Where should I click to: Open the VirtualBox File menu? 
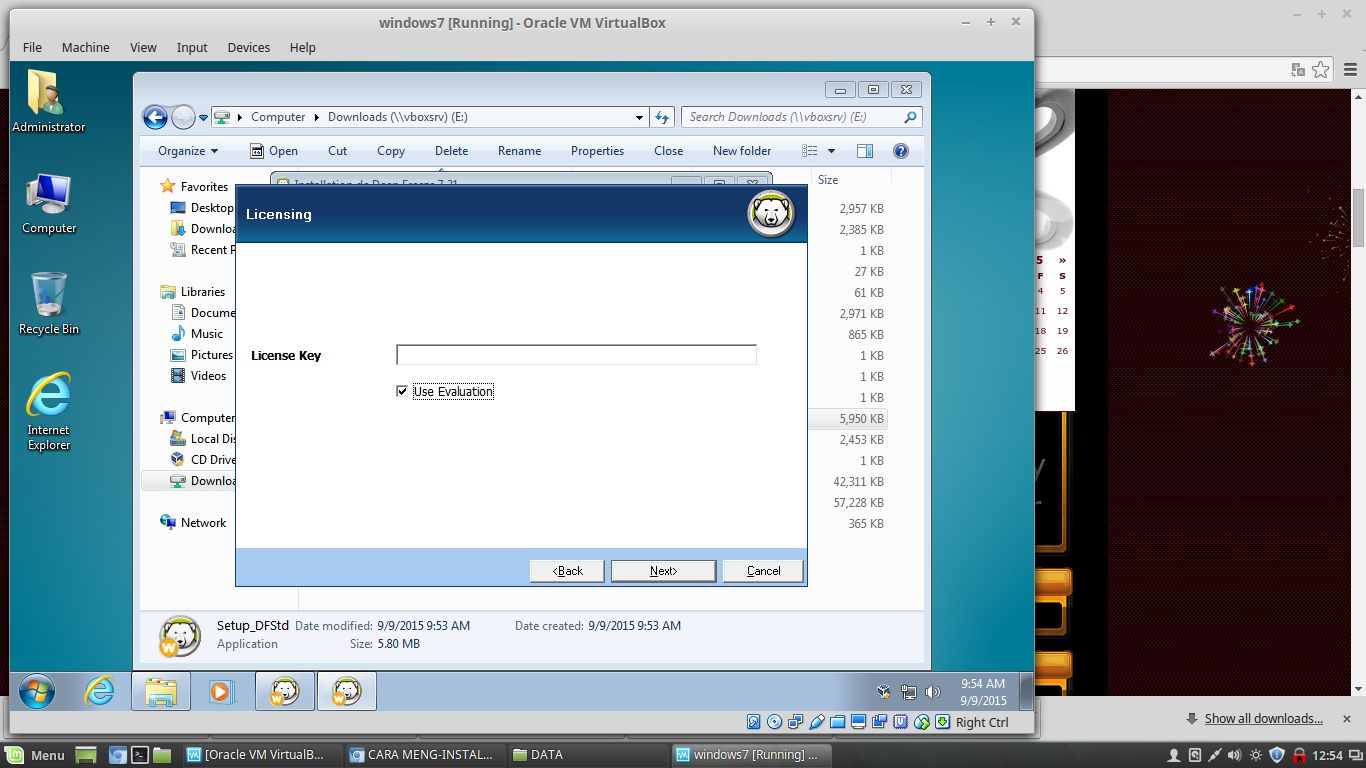(32, 47)
